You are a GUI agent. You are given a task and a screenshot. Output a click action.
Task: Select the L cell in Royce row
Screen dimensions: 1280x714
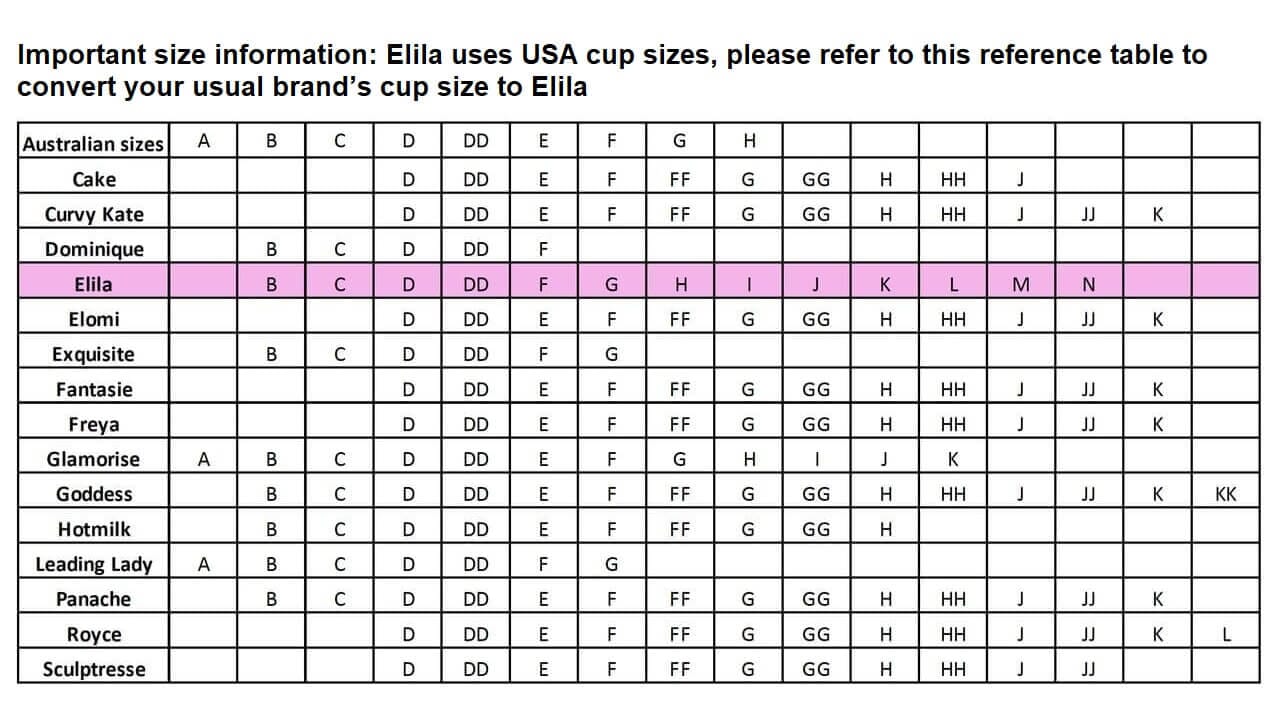click(x=1225, y=634)
